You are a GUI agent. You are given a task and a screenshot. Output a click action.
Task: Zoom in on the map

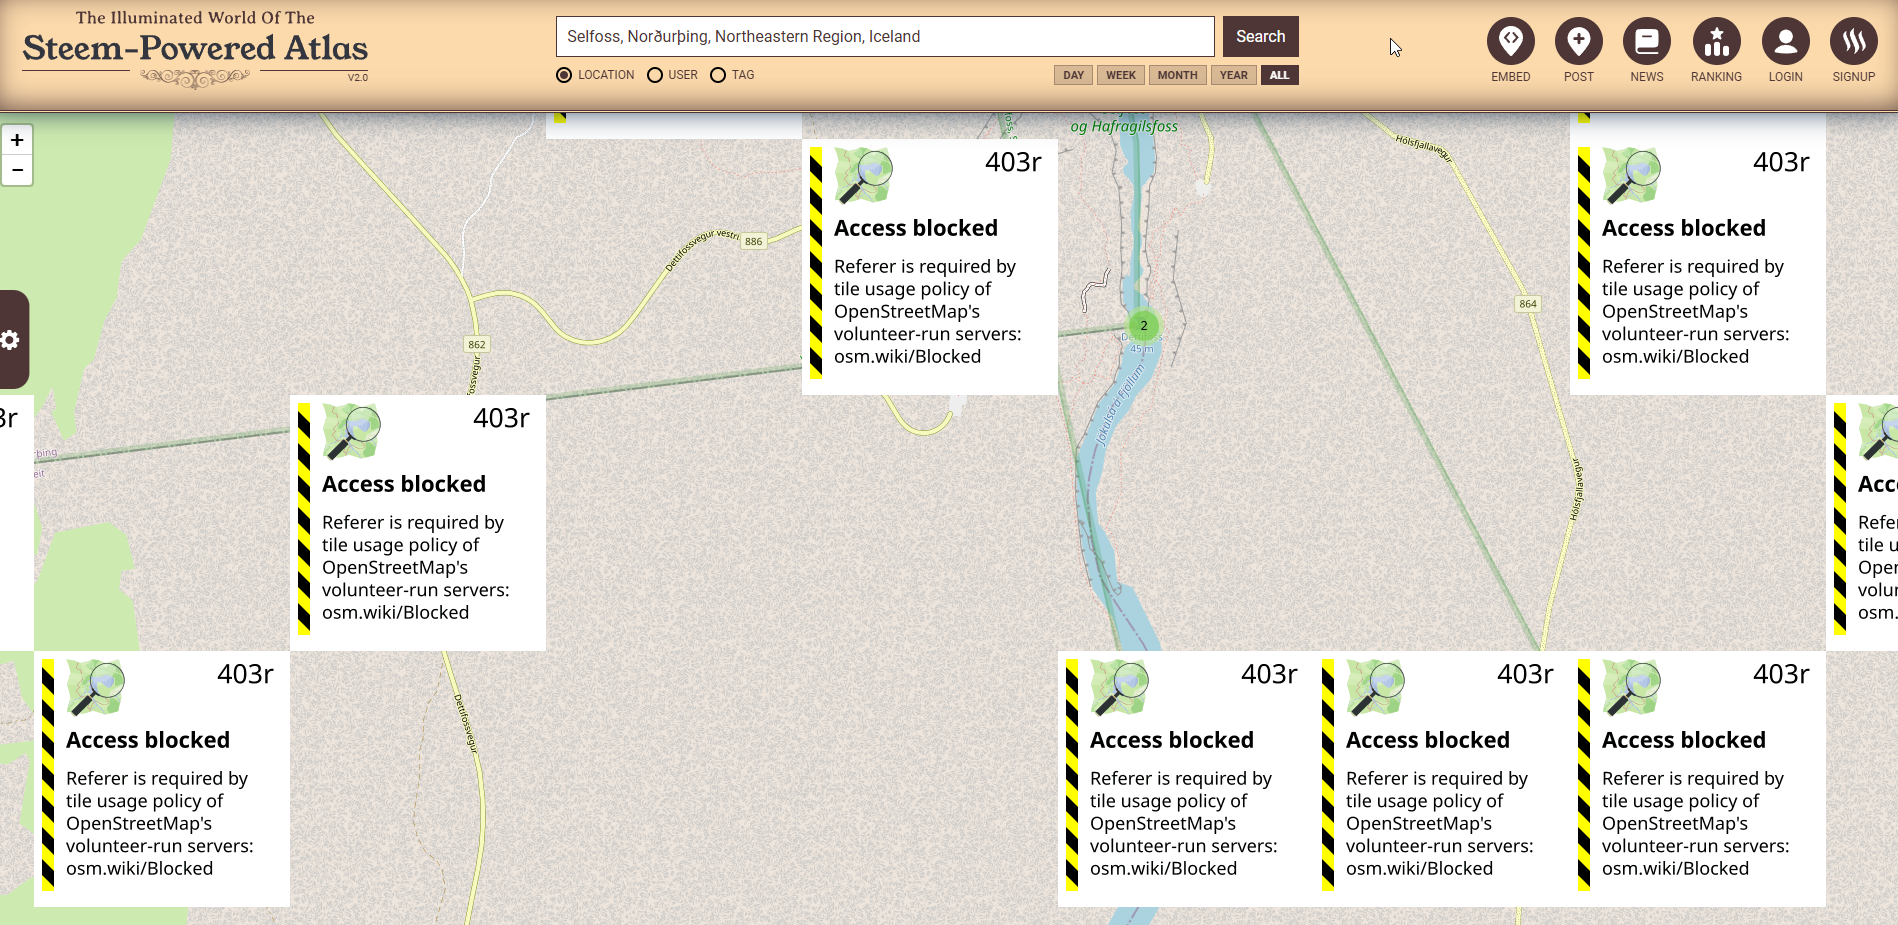point(17,140)
